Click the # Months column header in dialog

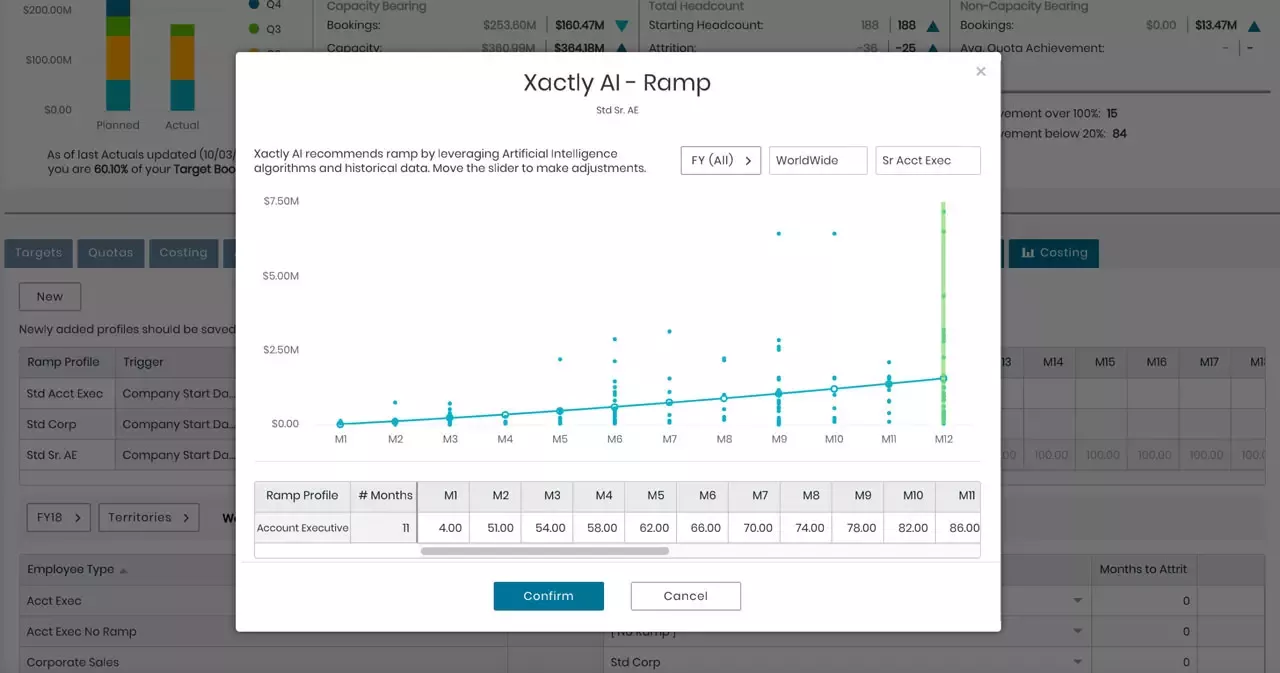click(385, 496)
